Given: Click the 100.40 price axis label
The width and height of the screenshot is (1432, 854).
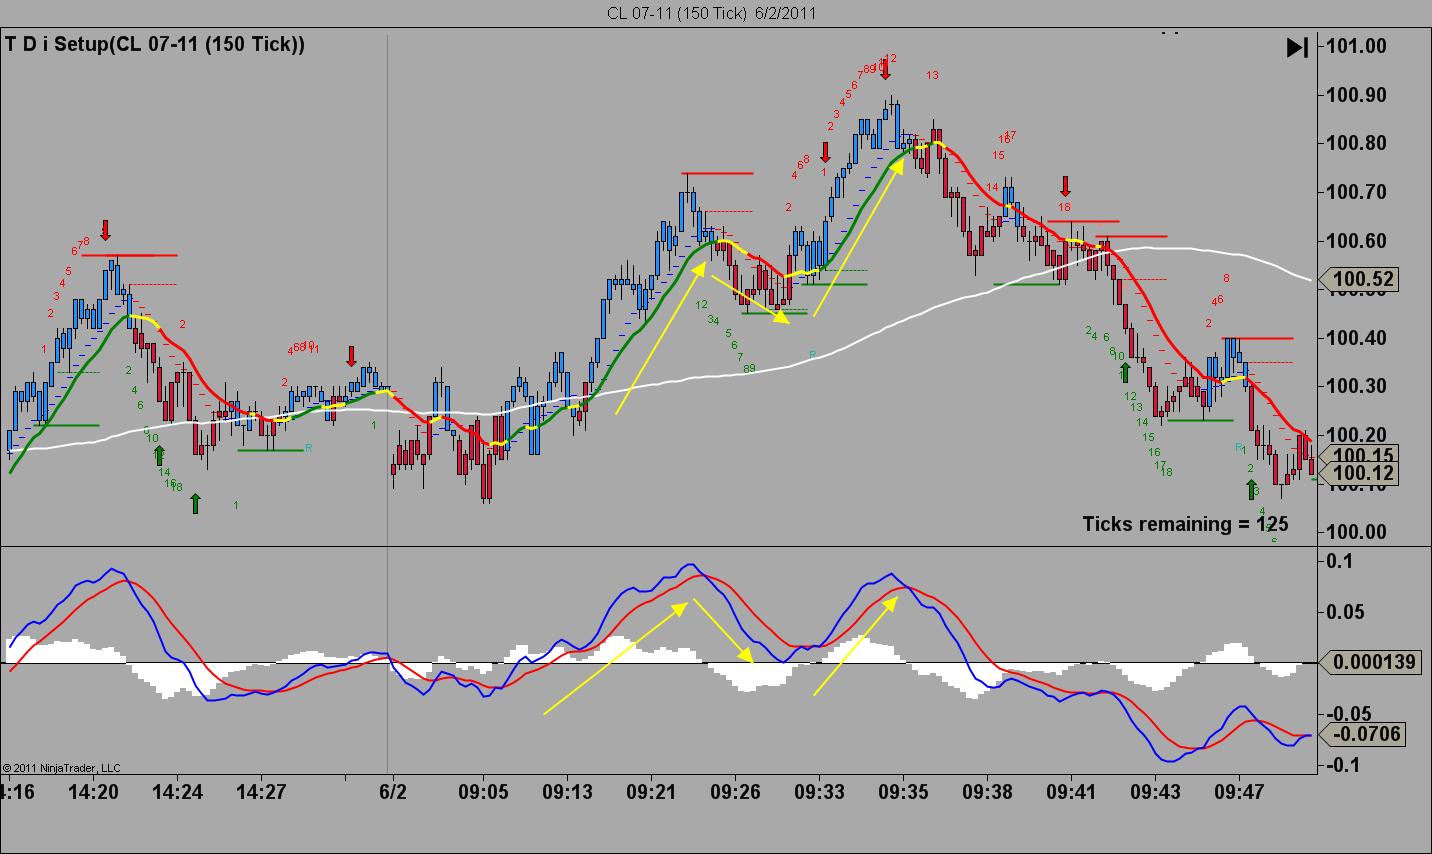Looking at the screenshot, I should [1358, 338].
